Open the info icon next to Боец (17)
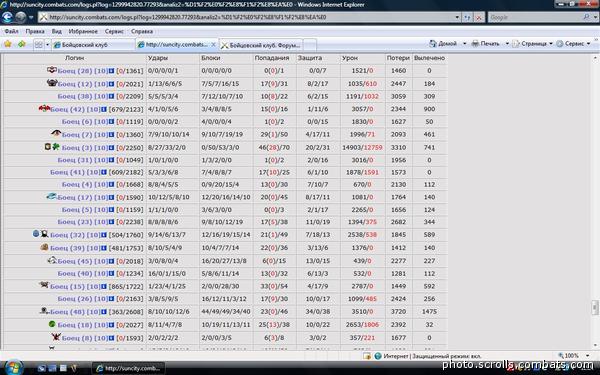The image size is (600, 375). click(x=111, y=197)
